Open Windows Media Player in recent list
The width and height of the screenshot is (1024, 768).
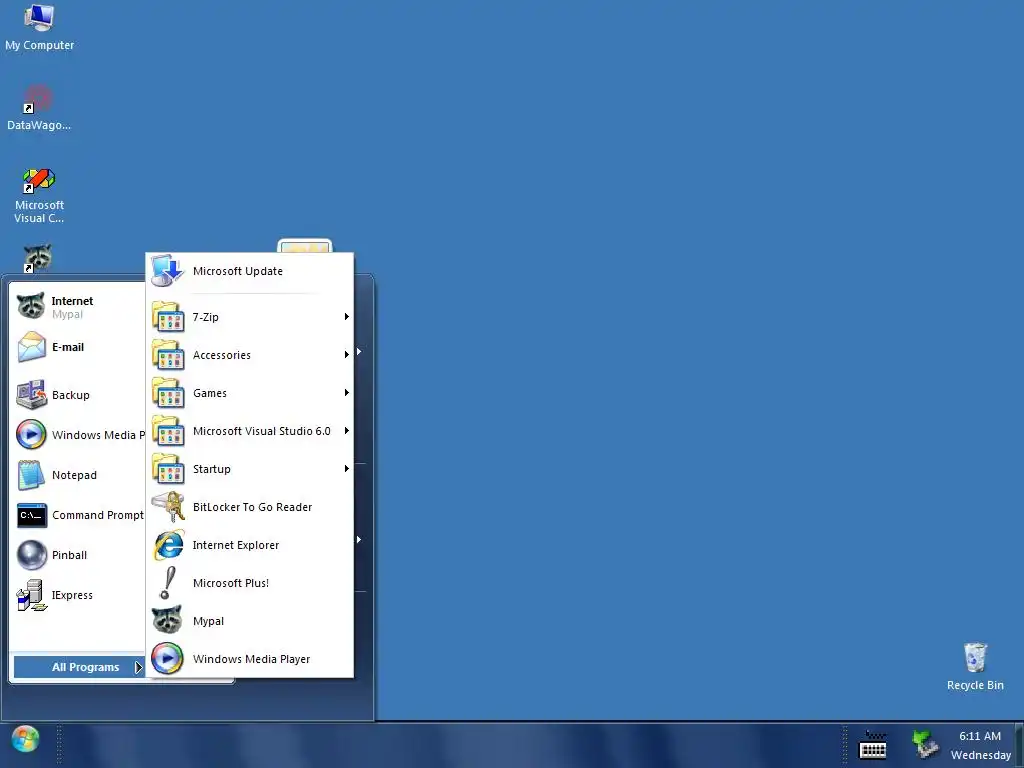[77, 435]
